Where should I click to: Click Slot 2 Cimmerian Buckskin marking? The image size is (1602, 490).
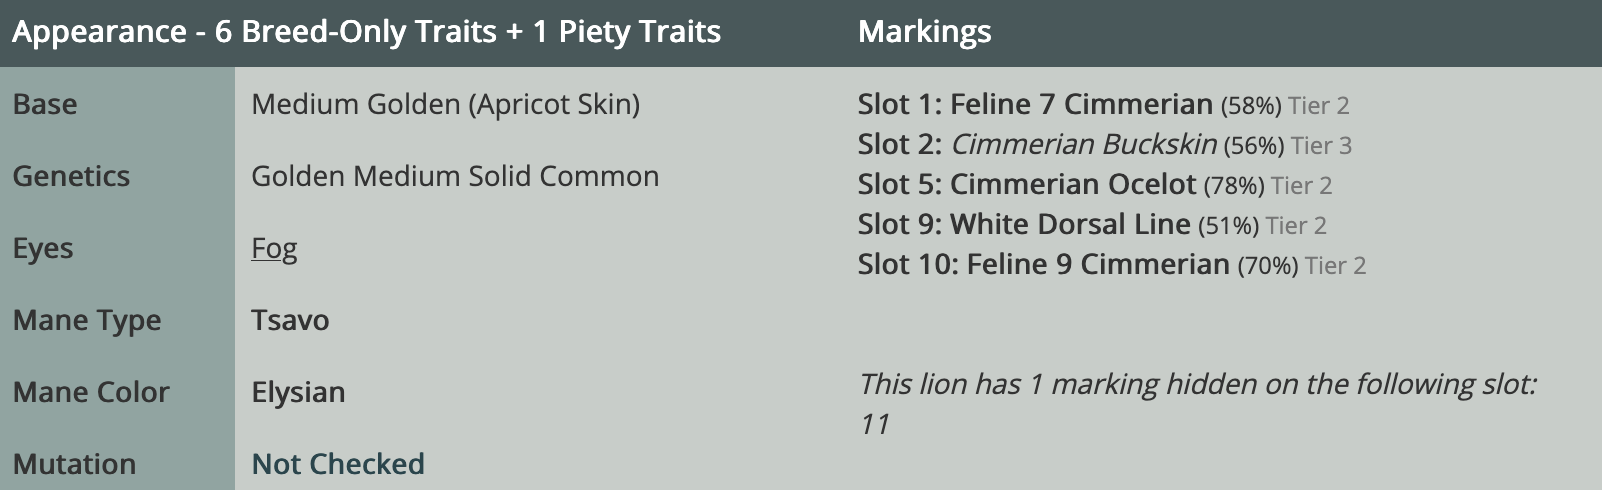point(1104,144)
